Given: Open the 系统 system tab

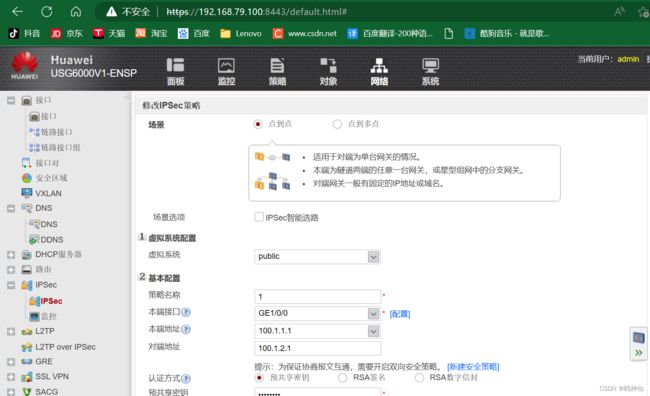Looking at the screenshot, I should tap(430, 72).
